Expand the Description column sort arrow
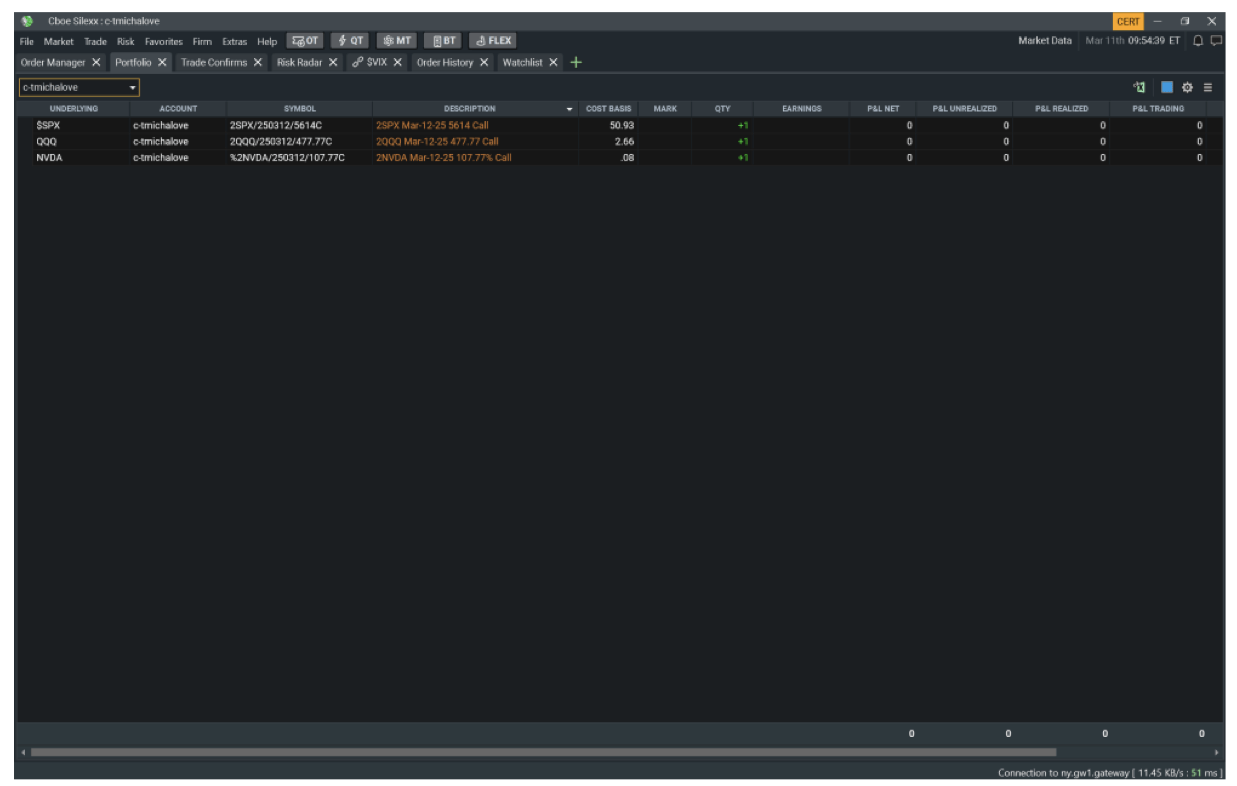 click(570, 109)
